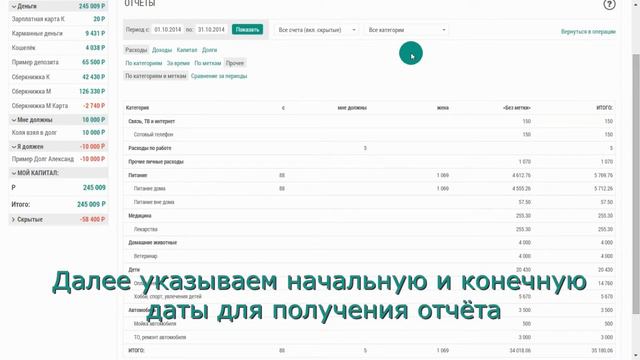Open Сравнение за периоды link
The width and height of the screenshot is (640, 360).
219,76
